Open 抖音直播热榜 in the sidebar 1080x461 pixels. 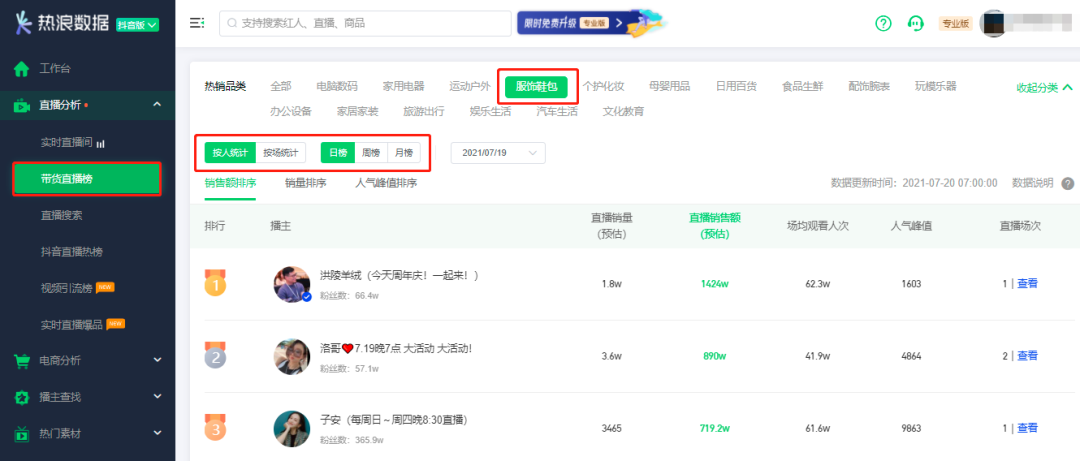(72, 252)
